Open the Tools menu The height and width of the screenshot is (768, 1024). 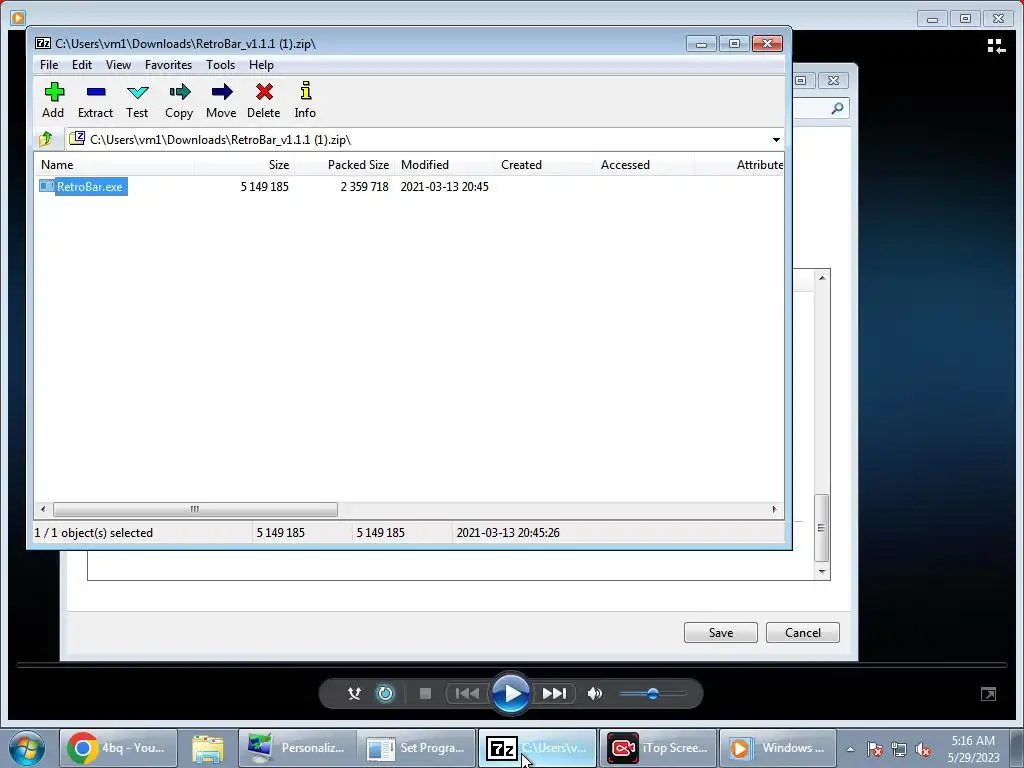221,65
